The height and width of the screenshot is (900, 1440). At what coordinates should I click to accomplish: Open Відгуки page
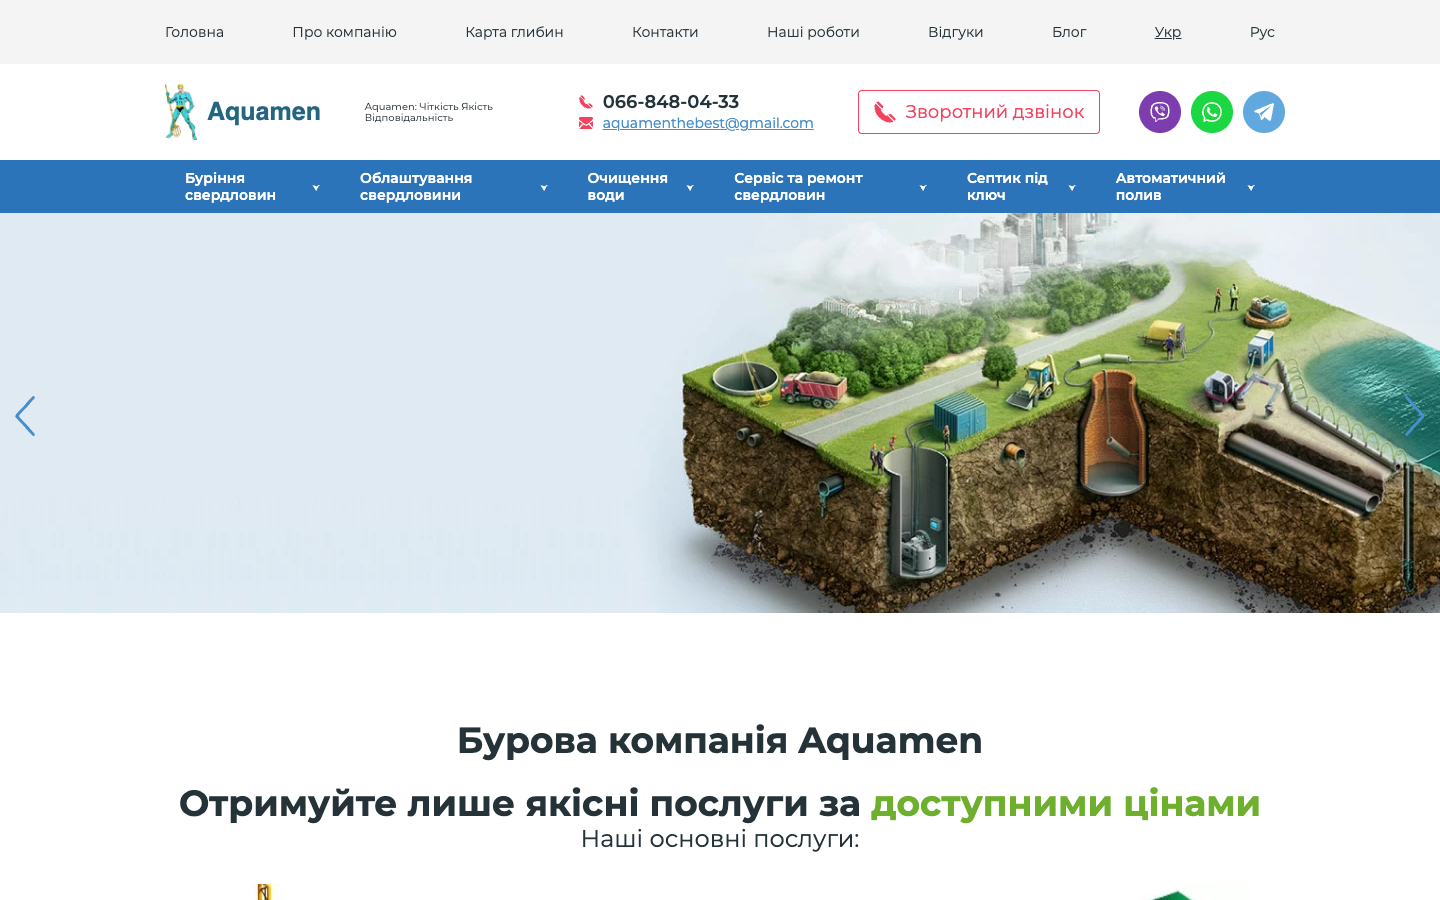(955, 32)
